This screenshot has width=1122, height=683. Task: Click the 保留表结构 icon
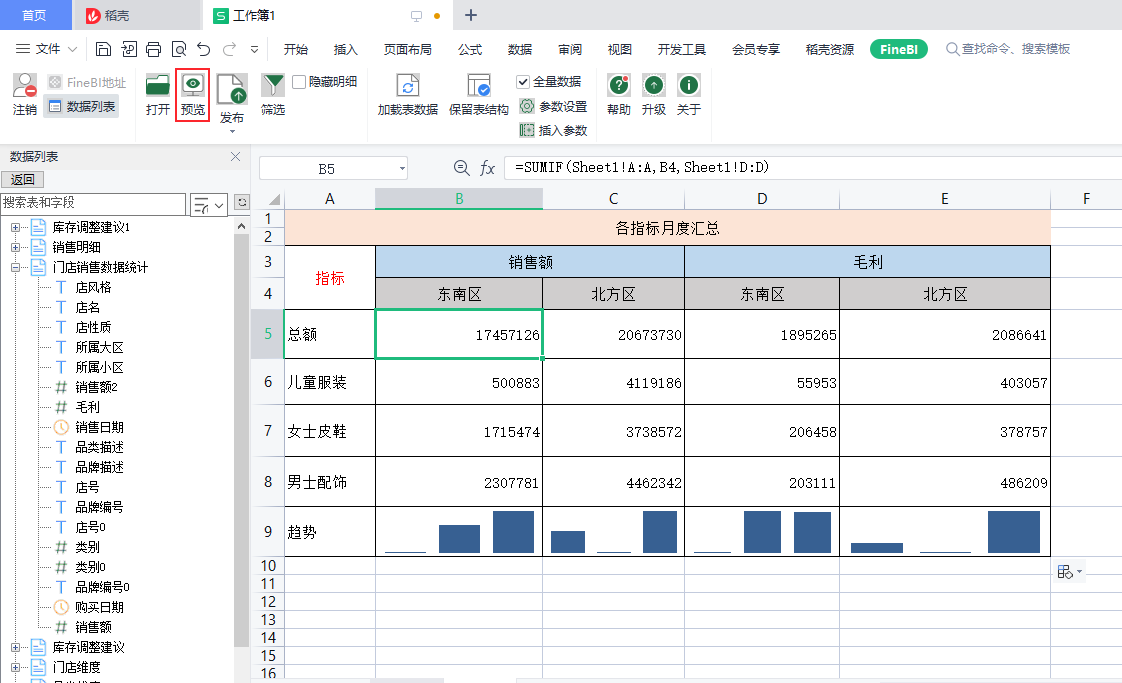point(479,85)
